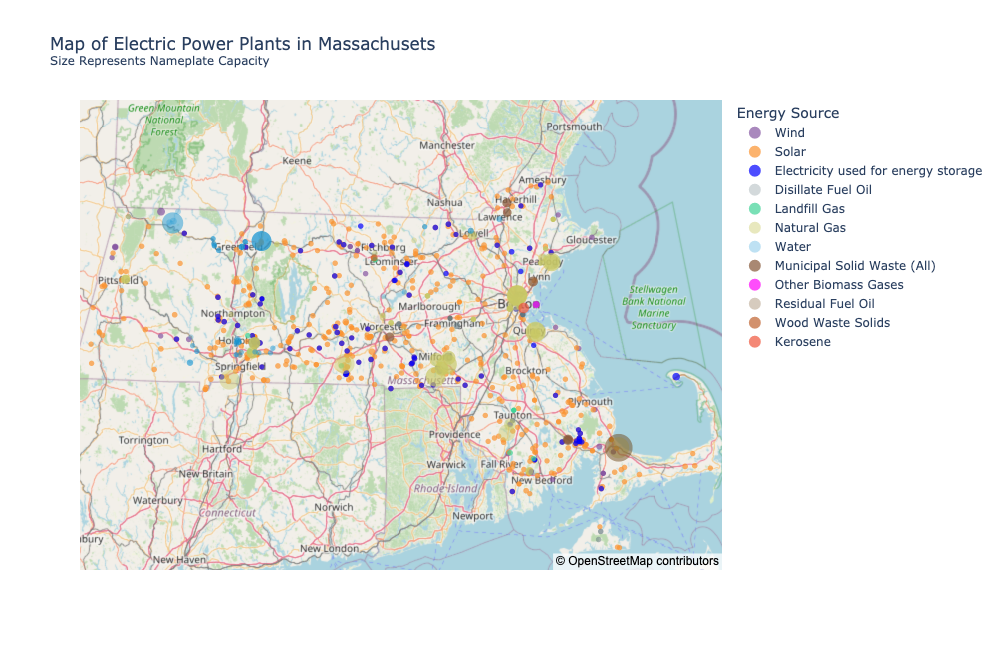Click the map chart title text

pos(242,44)
